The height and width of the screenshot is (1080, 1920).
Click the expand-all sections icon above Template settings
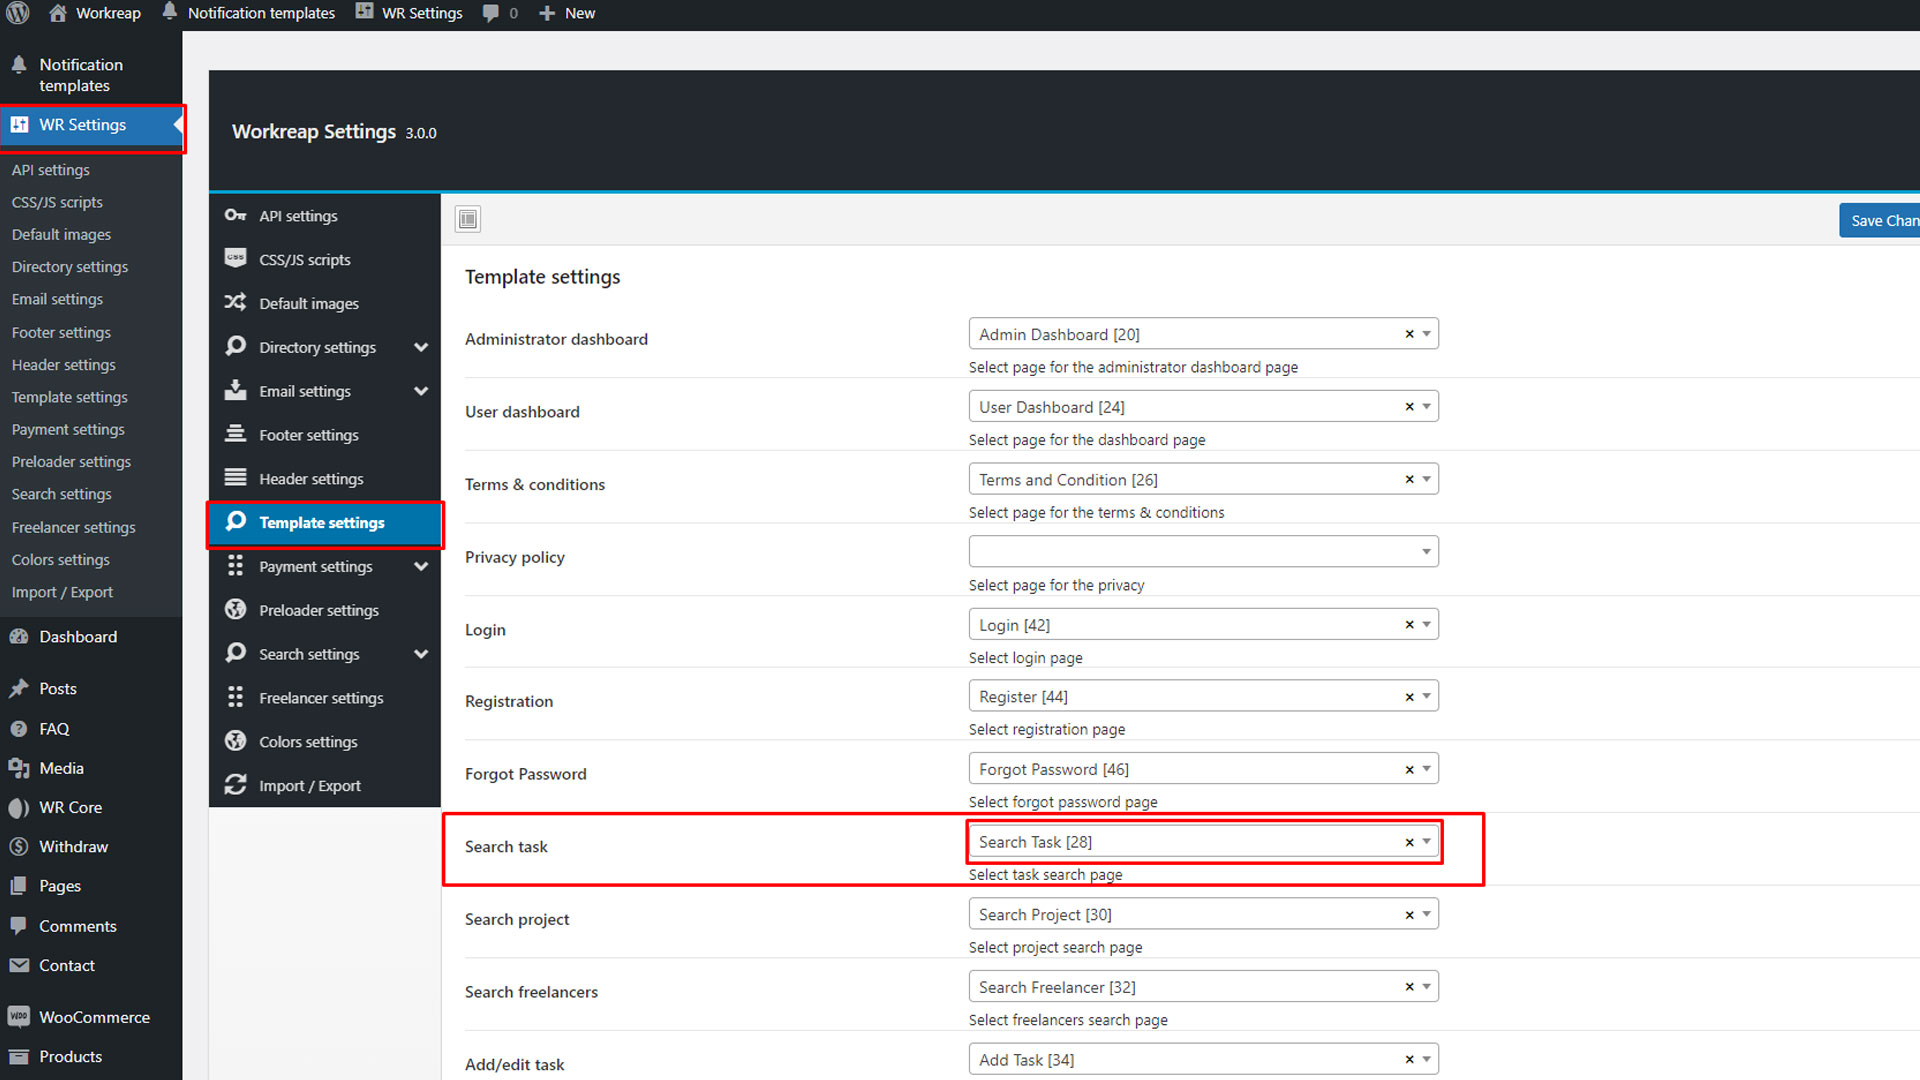point(468,219)
